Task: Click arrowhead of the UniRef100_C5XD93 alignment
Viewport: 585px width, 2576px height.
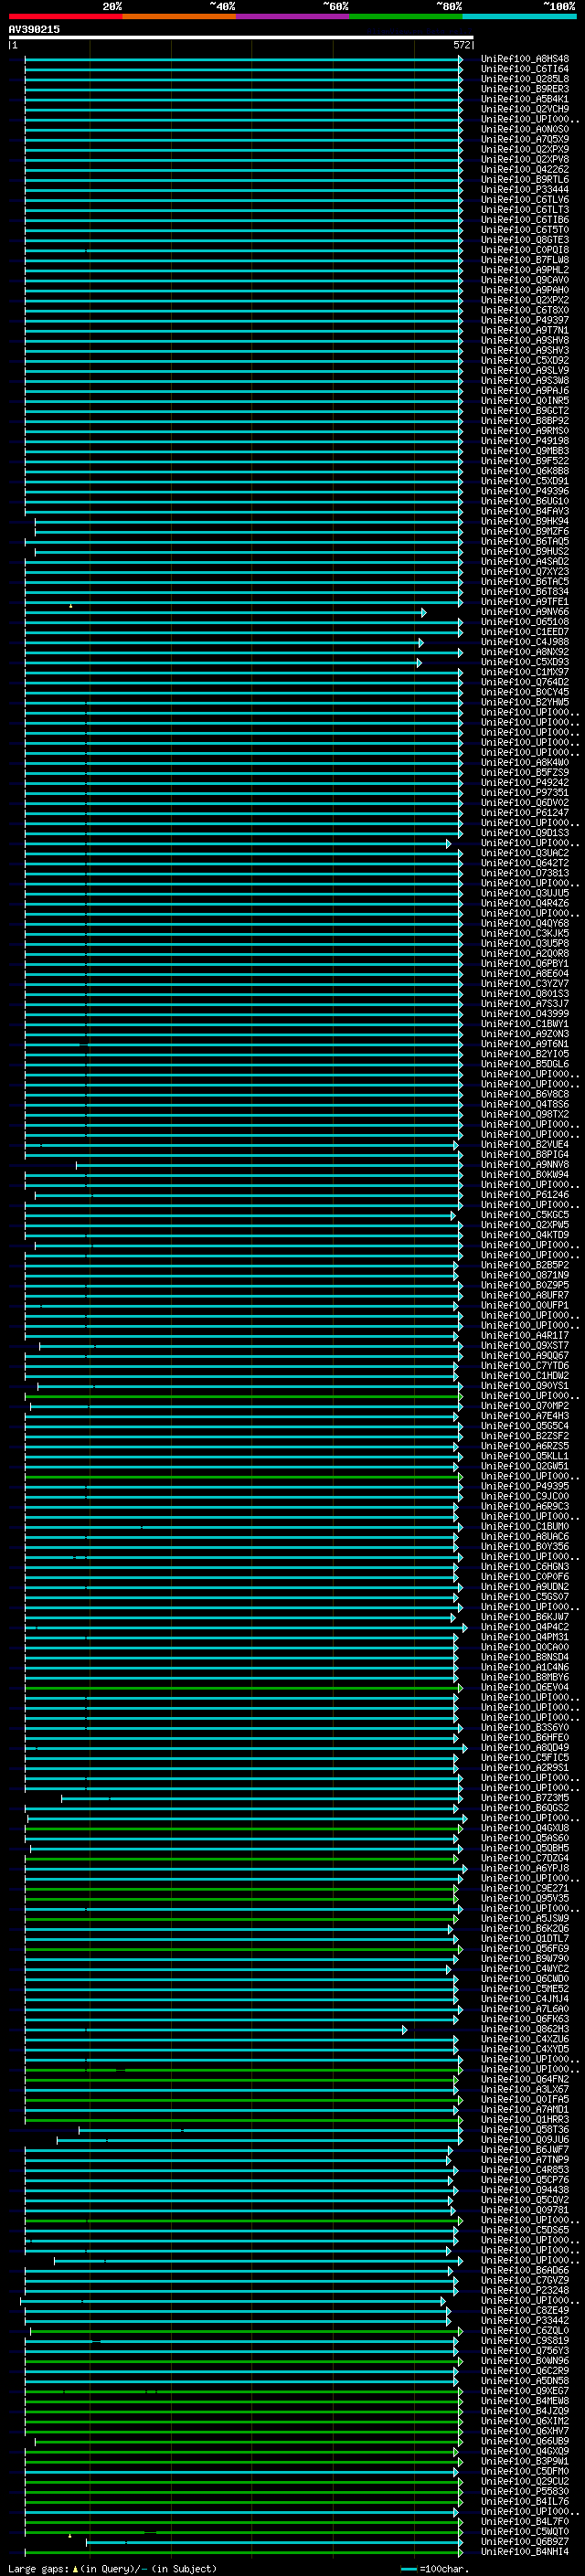Action: pos(420,662)
